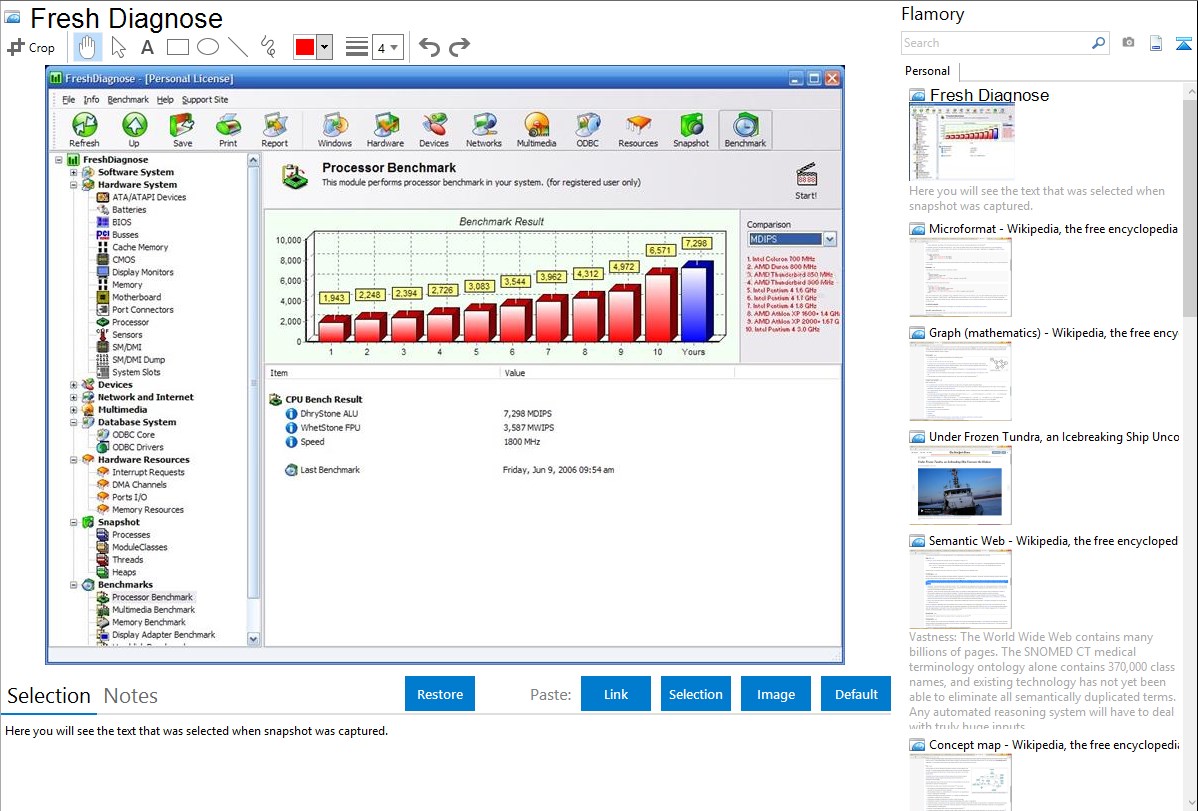Image resolution: width=1198 pixels, height=811 pixels.
Task: Open the Support Site menu
Action: [205, 99]
